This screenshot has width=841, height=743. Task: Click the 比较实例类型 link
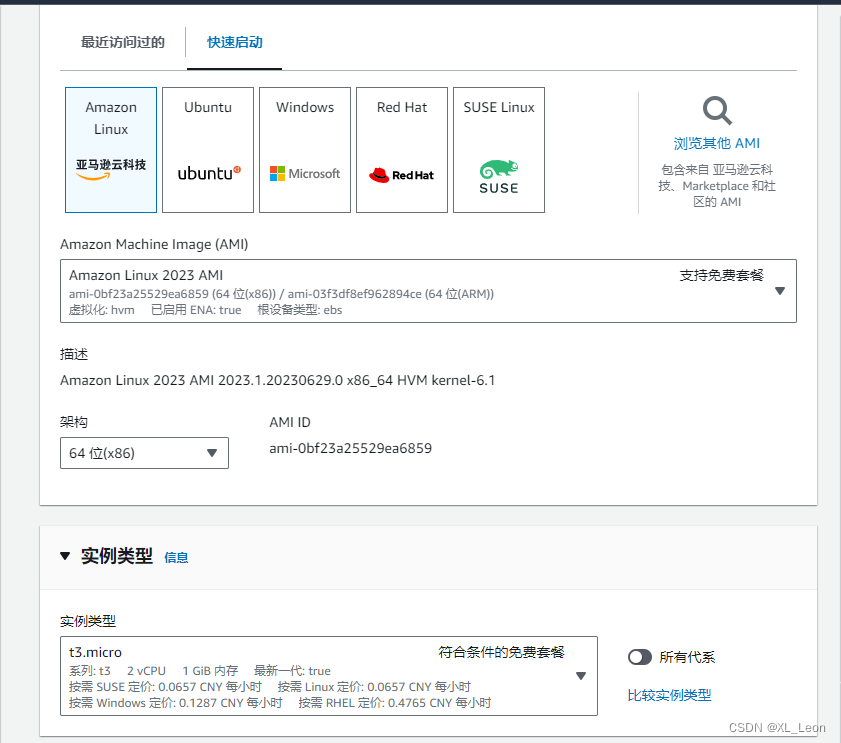point(669,695)
